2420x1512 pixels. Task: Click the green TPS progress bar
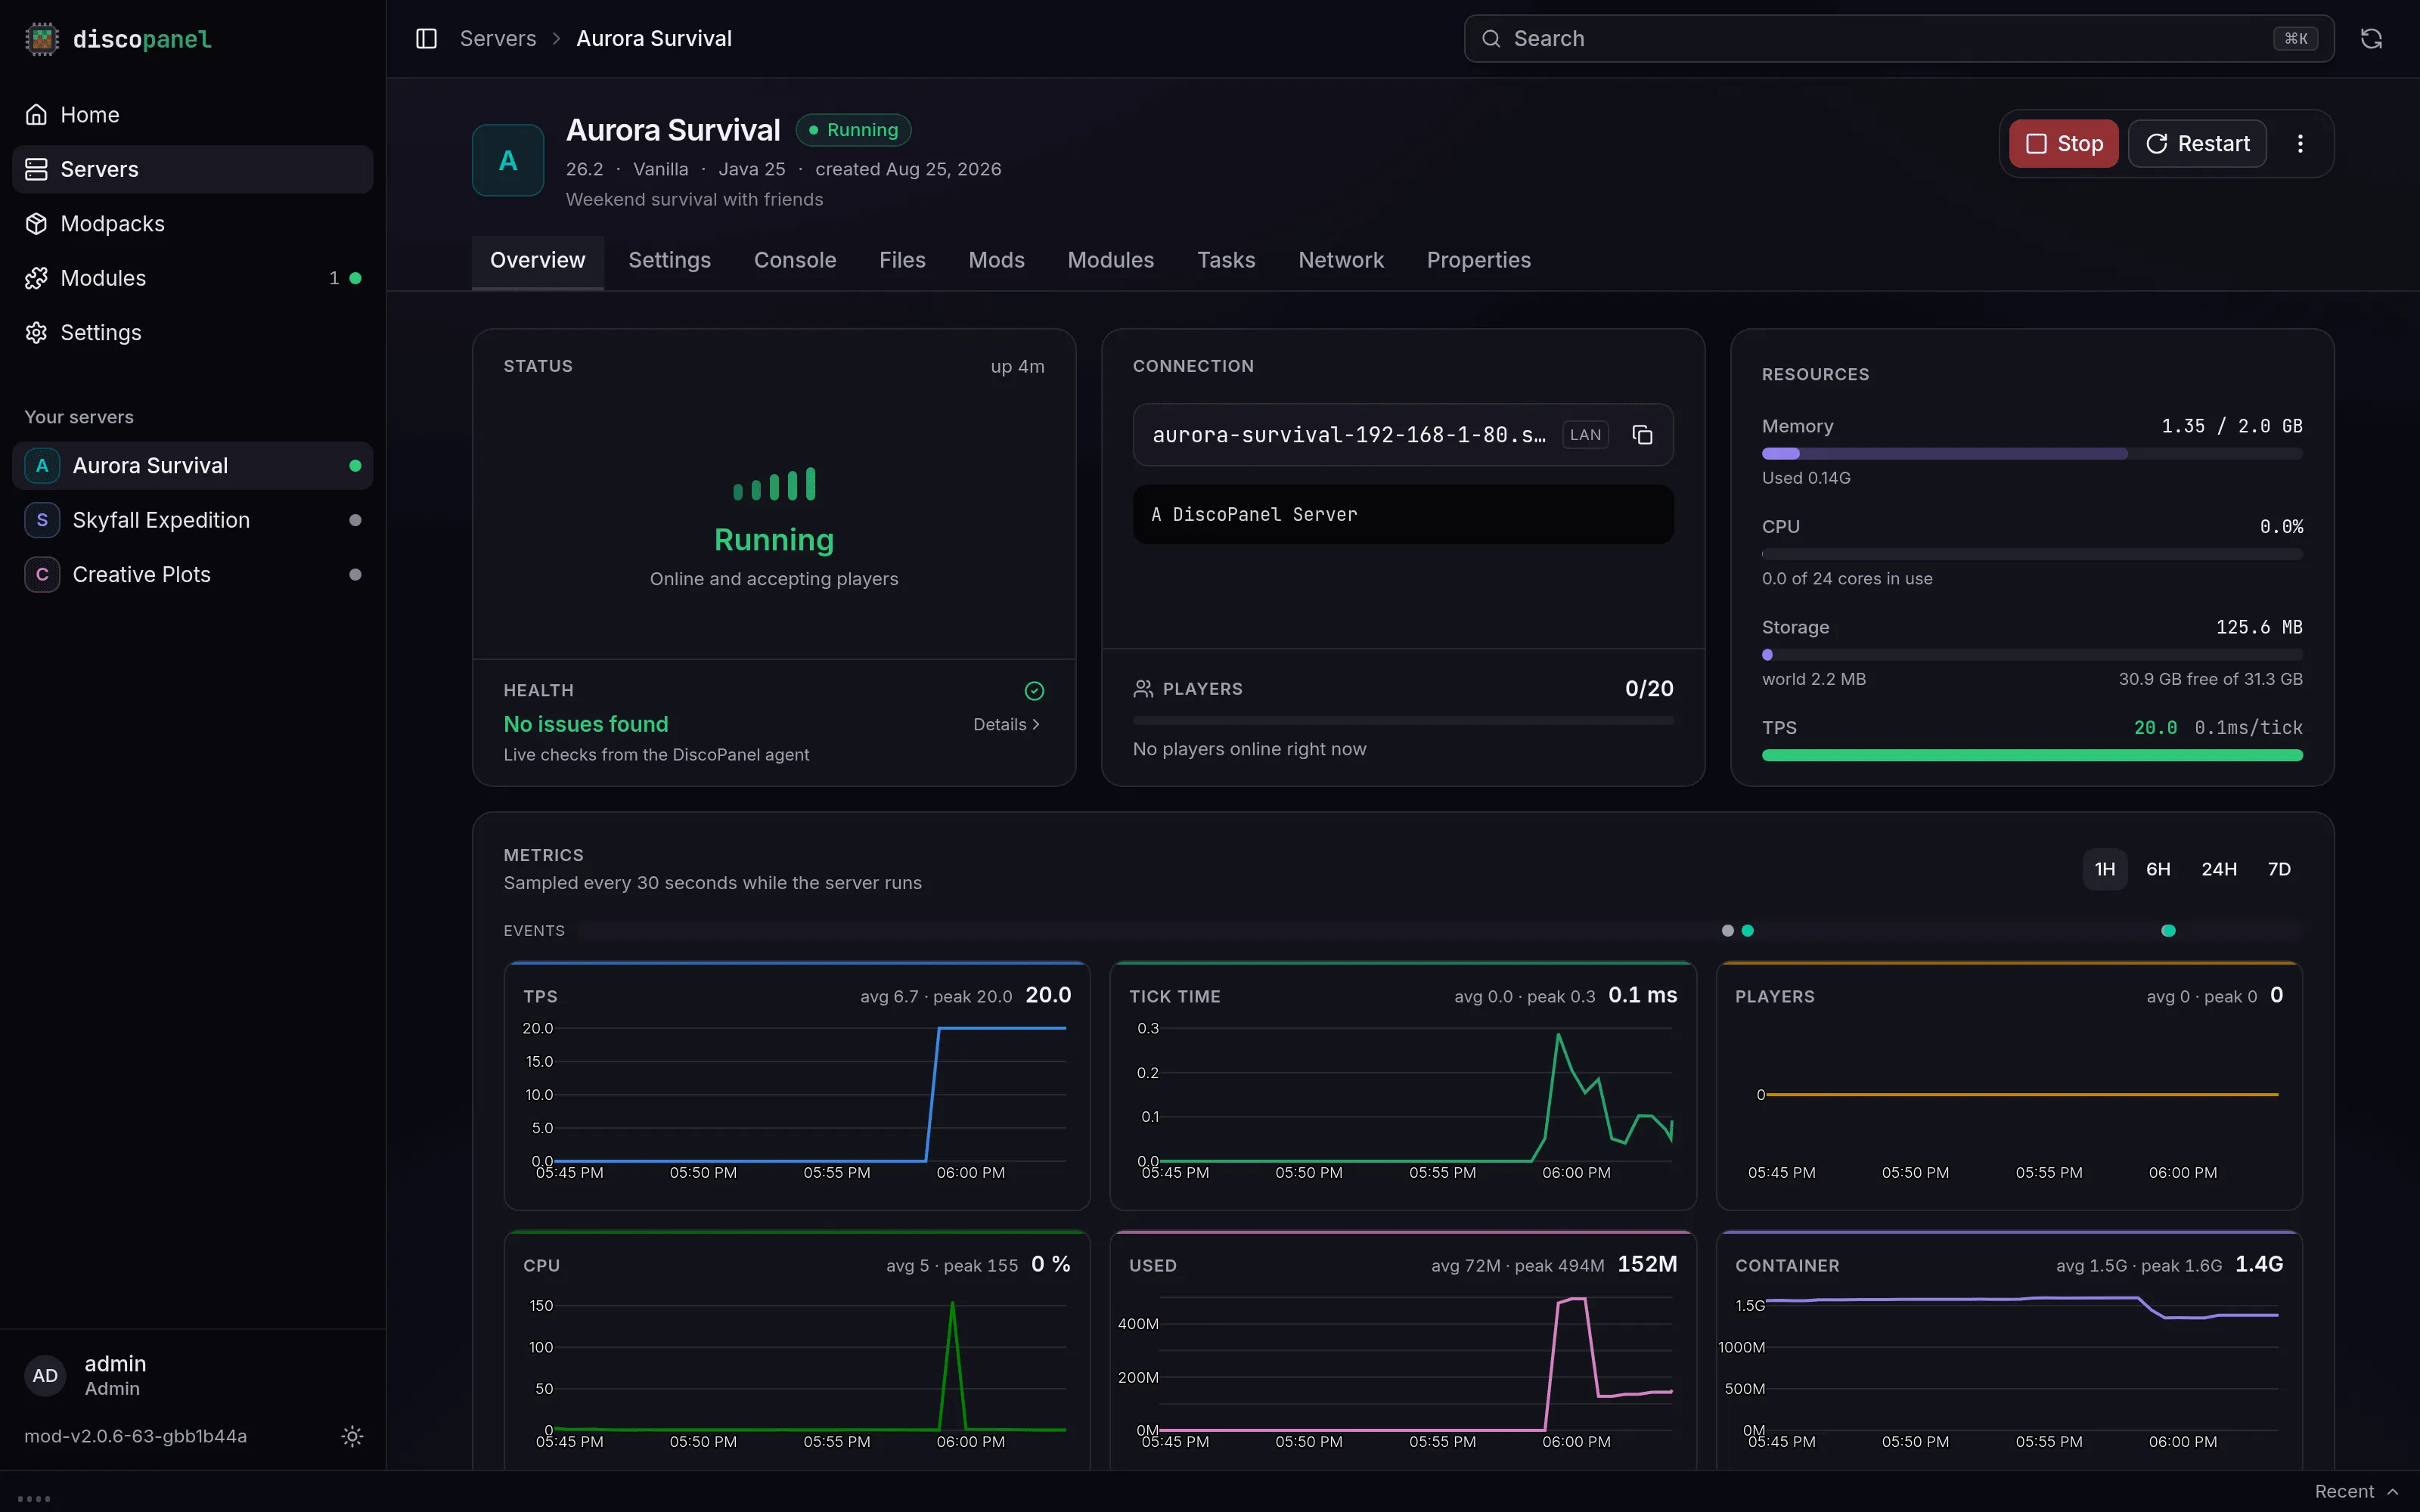coord(2032,756)
